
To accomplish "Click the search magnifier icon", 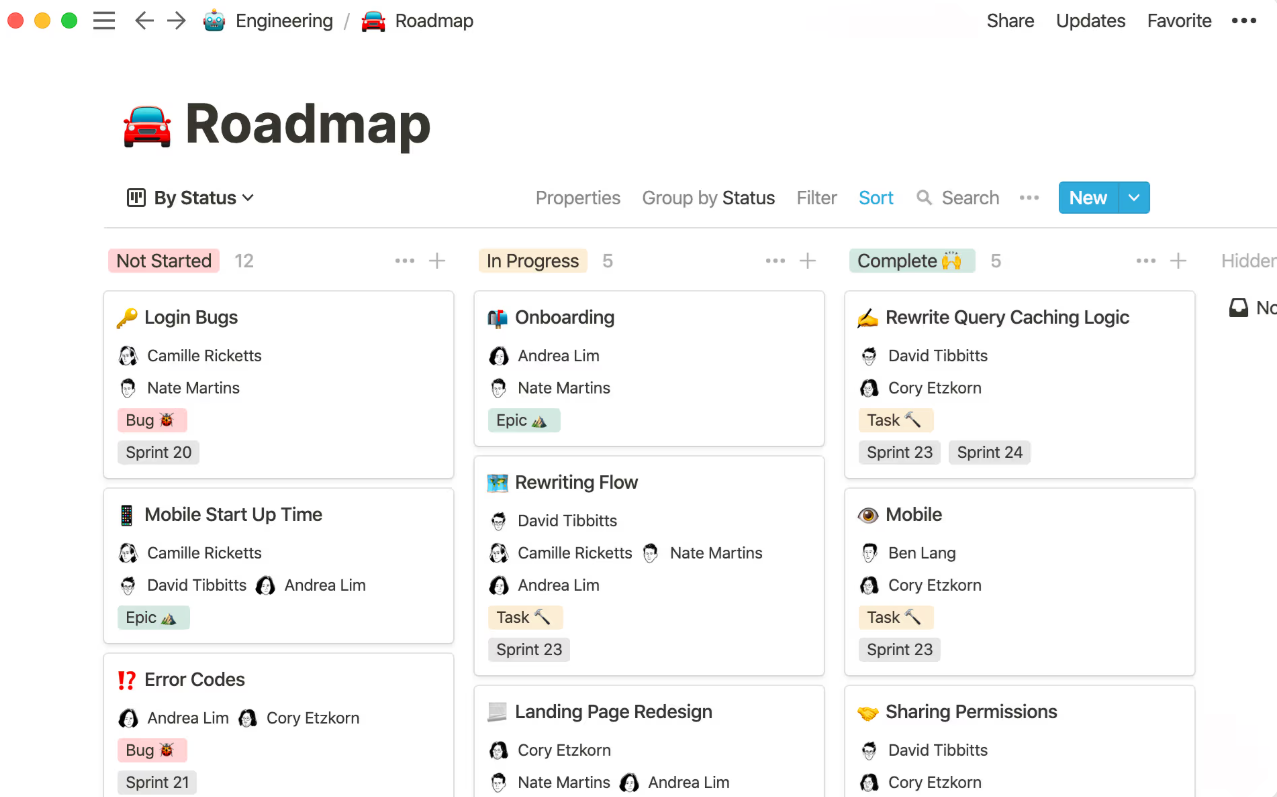I will [925, 198].
